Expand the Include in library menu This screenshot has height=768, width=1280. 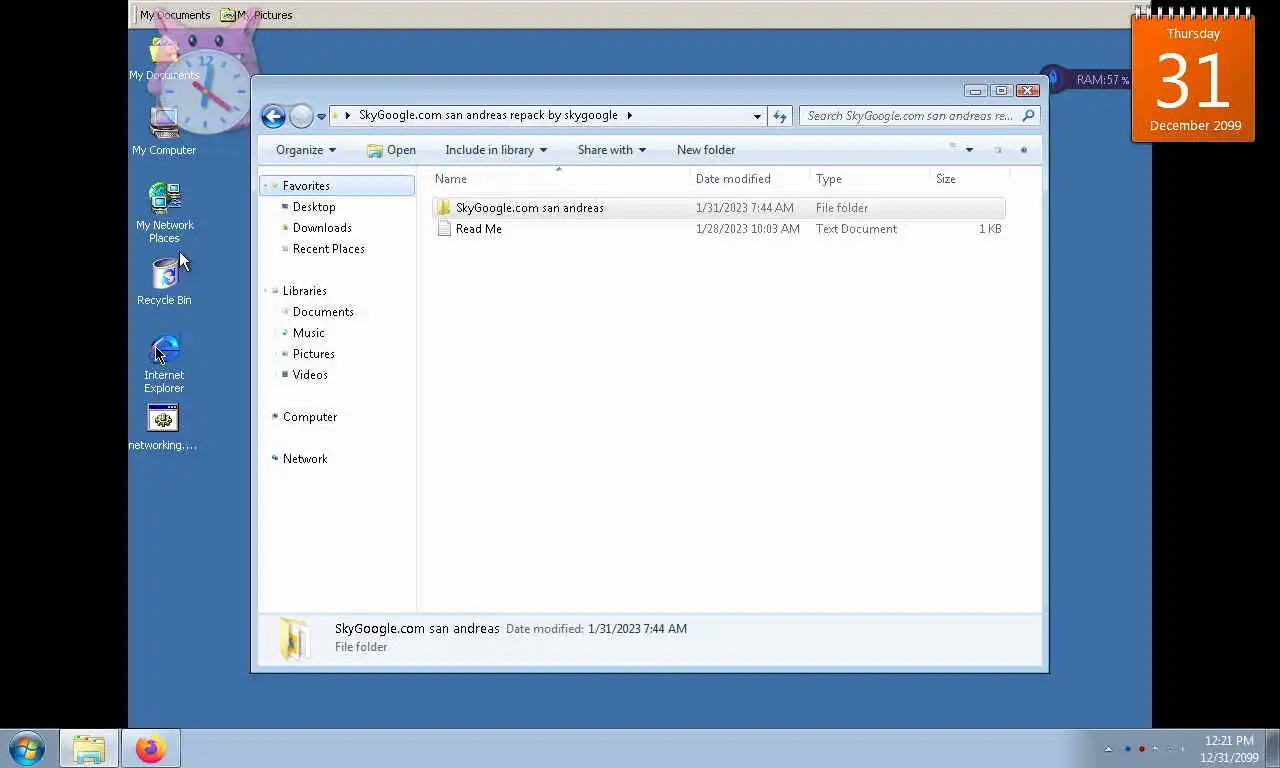[496, 150]
